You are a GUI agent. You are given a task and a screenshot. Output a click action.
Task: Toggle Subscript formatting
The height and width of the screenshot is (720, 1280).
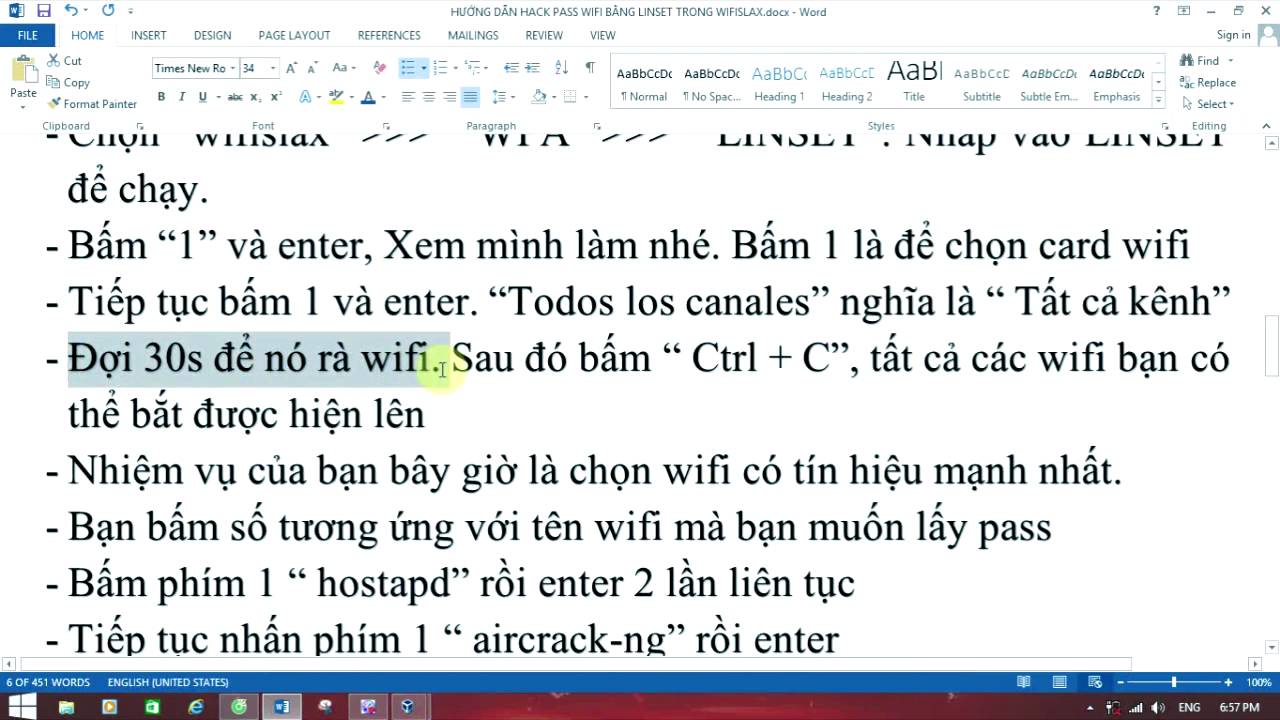click(256, 97)
